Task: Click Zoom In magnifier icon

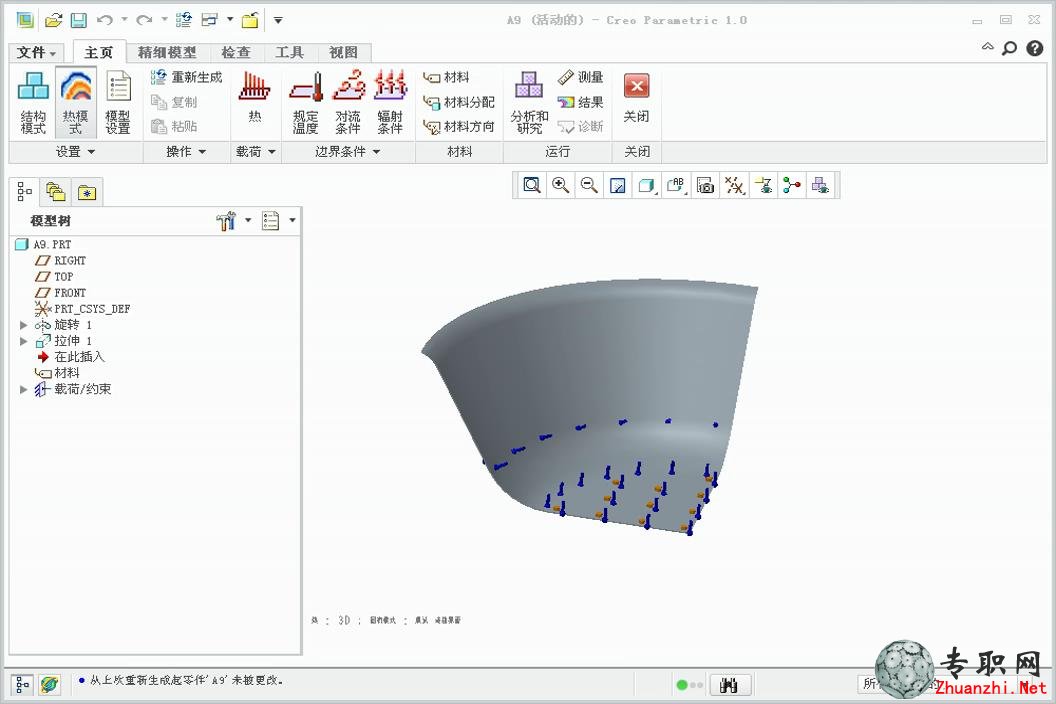Action: tap(560, 185)
